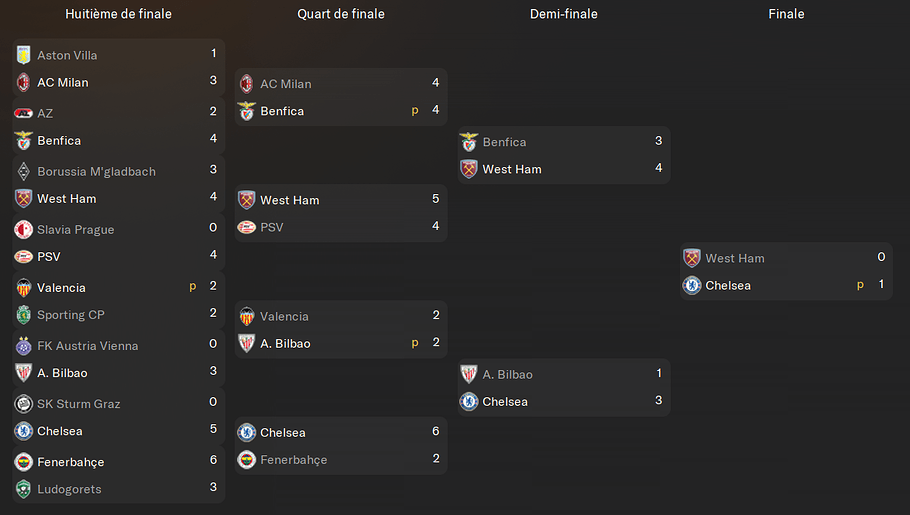Click the SK Sturm Graz logo
Viewport: 910px width, 515px height.
click(x=24, y=403)
